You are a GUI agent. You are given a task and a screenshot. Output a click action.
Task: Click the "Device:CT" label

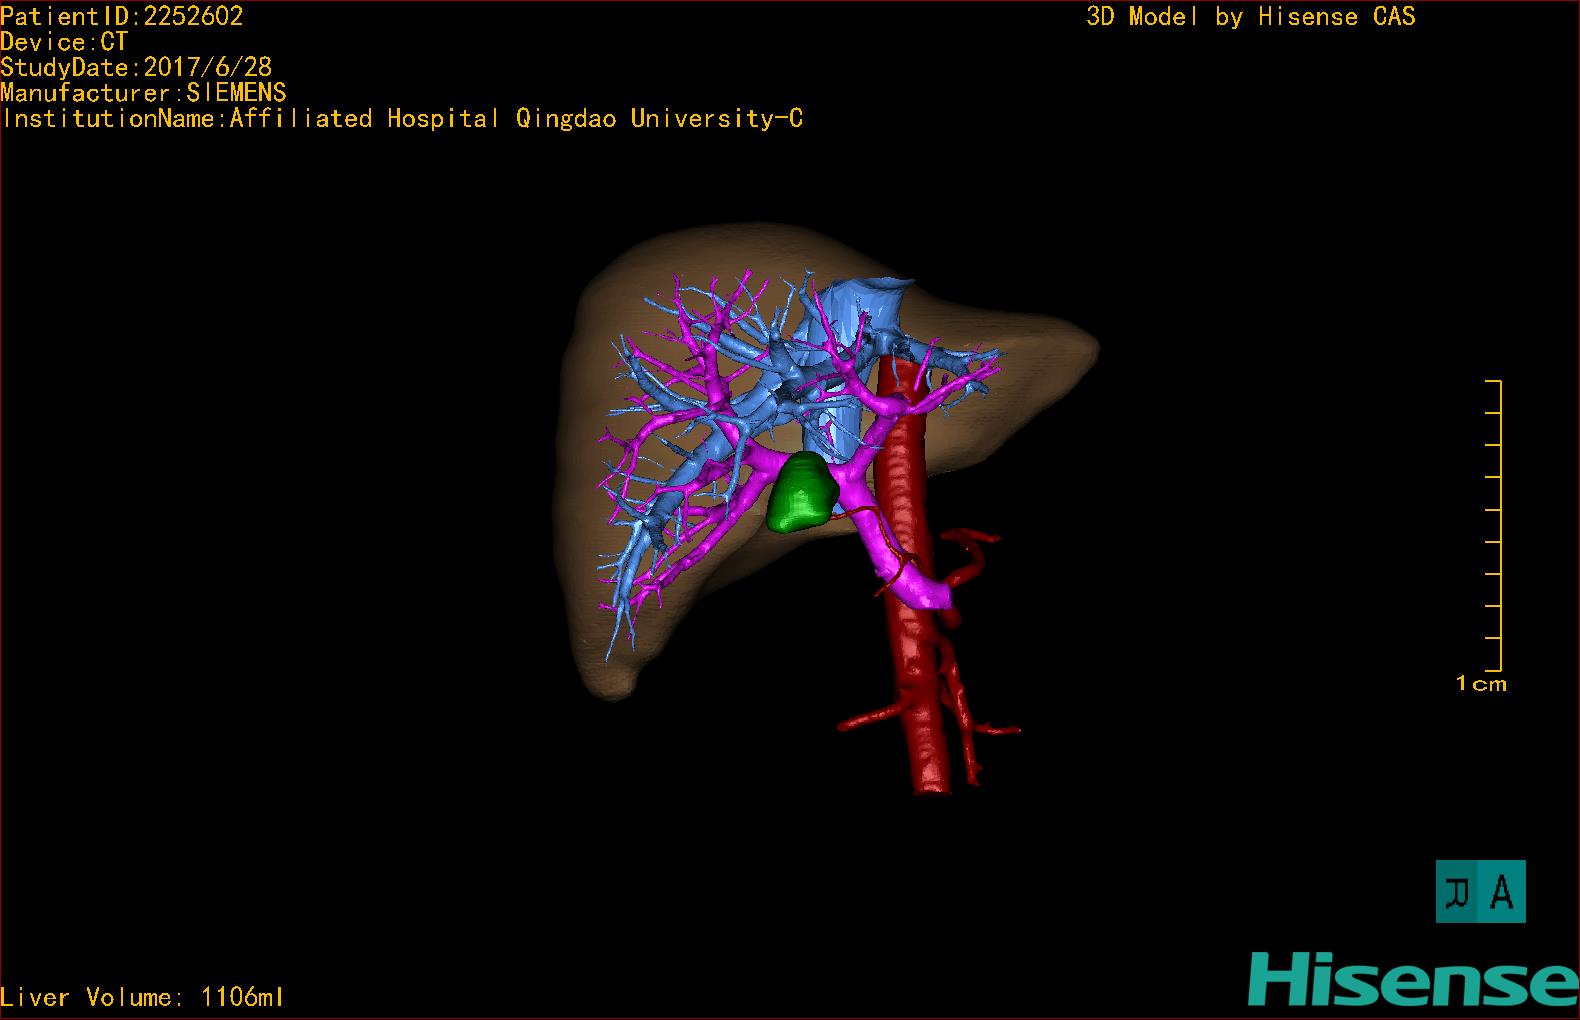point(64,42)
